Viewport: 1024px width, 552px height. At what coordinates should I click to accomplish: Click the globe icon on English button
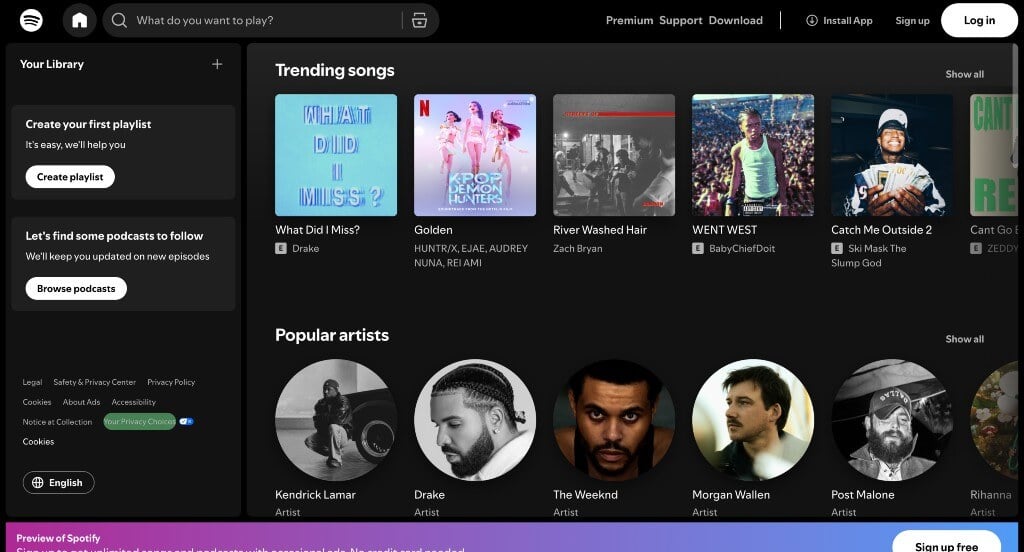click(x=38, y=483)
